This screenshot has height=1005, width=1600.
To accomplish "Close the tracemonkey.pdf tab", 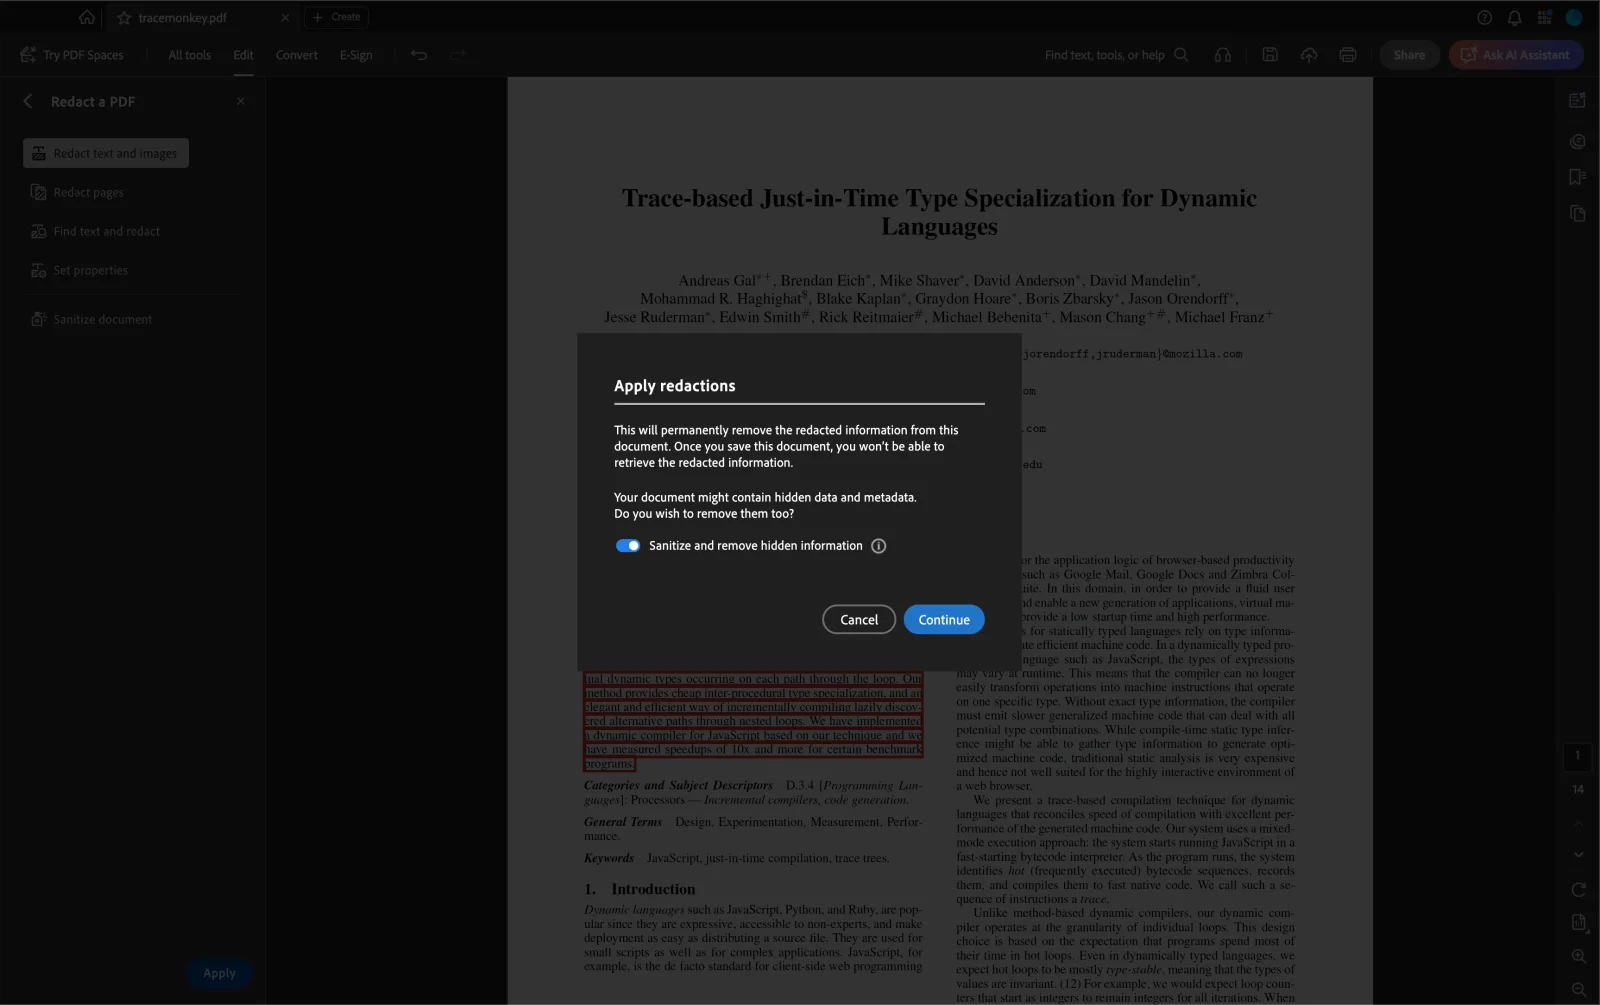I will point(285,17).
